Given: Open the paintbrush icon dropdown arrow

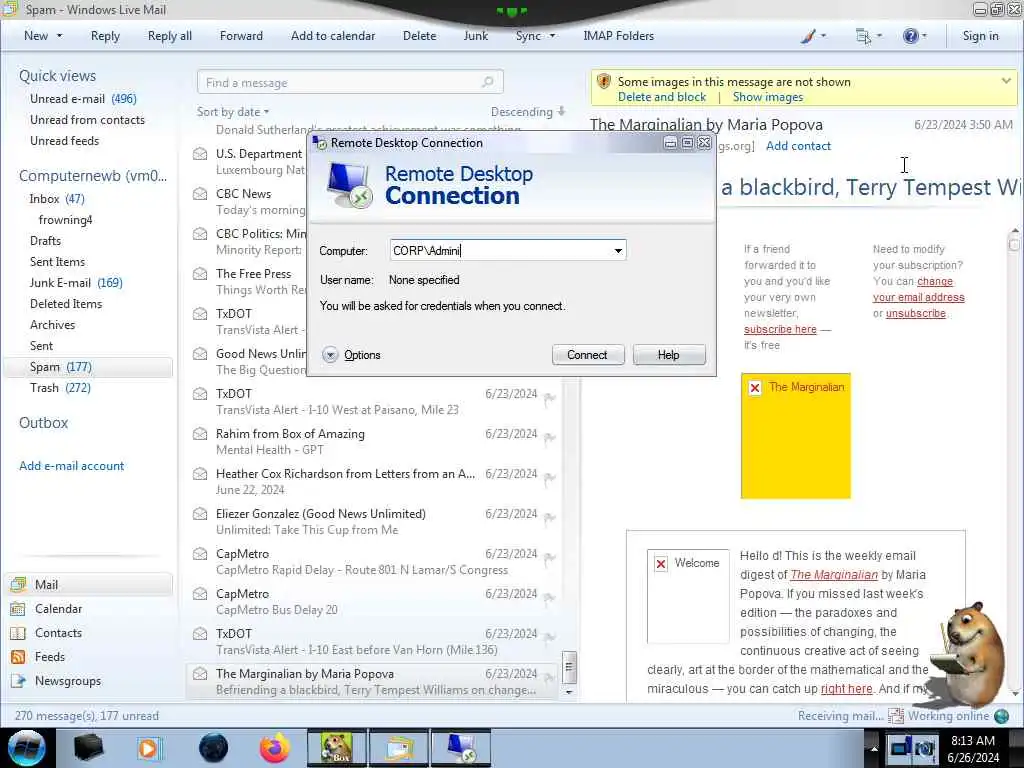Looking at the screenshot, I should coord(823,36).
